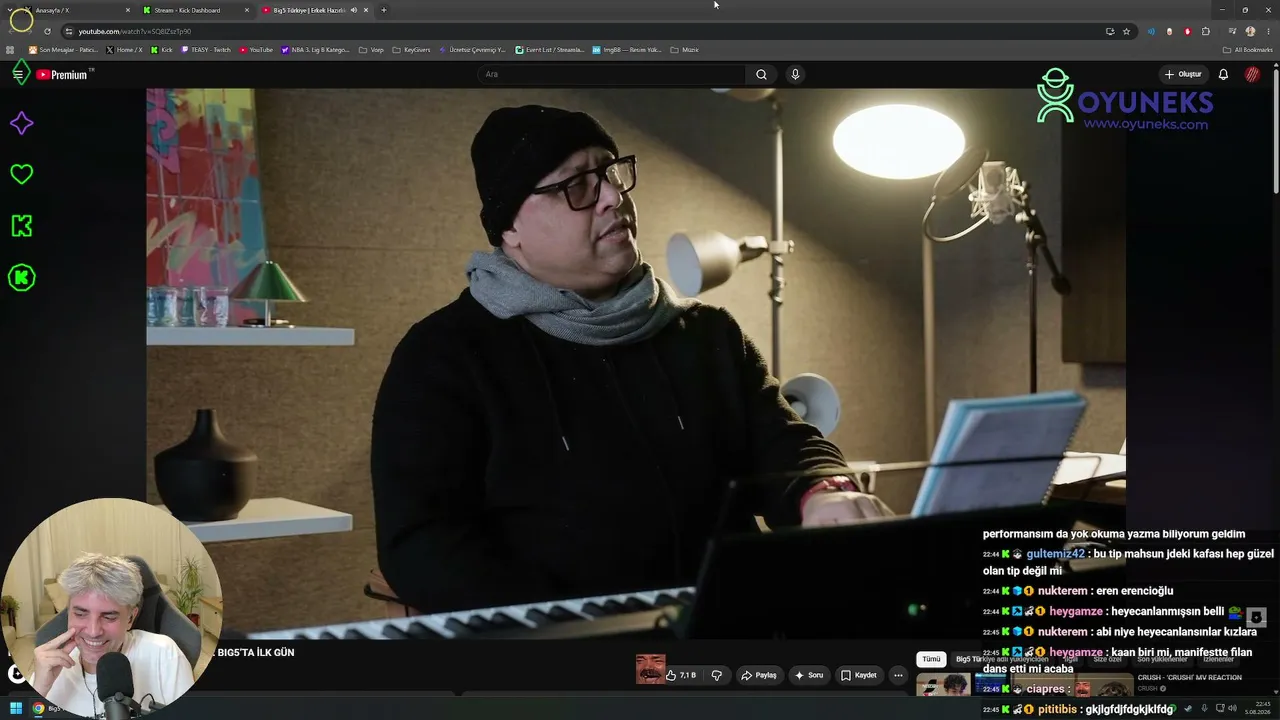Screen dimensions: 1280x720
Task: Bookmark this page with star icon
Action: pos(1126,31)
